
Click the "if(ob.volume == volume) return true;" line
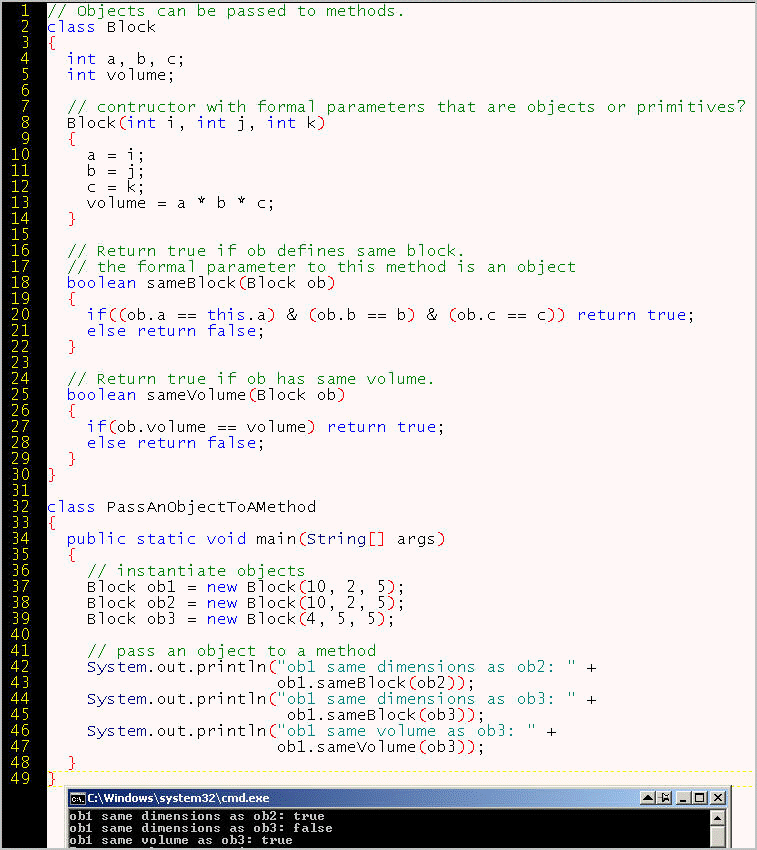[265, 427]
